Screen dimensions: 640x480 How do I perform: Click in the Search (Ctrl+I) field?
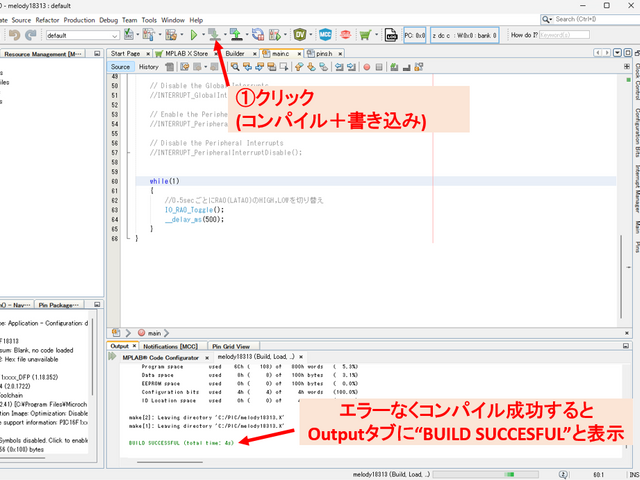594,19
